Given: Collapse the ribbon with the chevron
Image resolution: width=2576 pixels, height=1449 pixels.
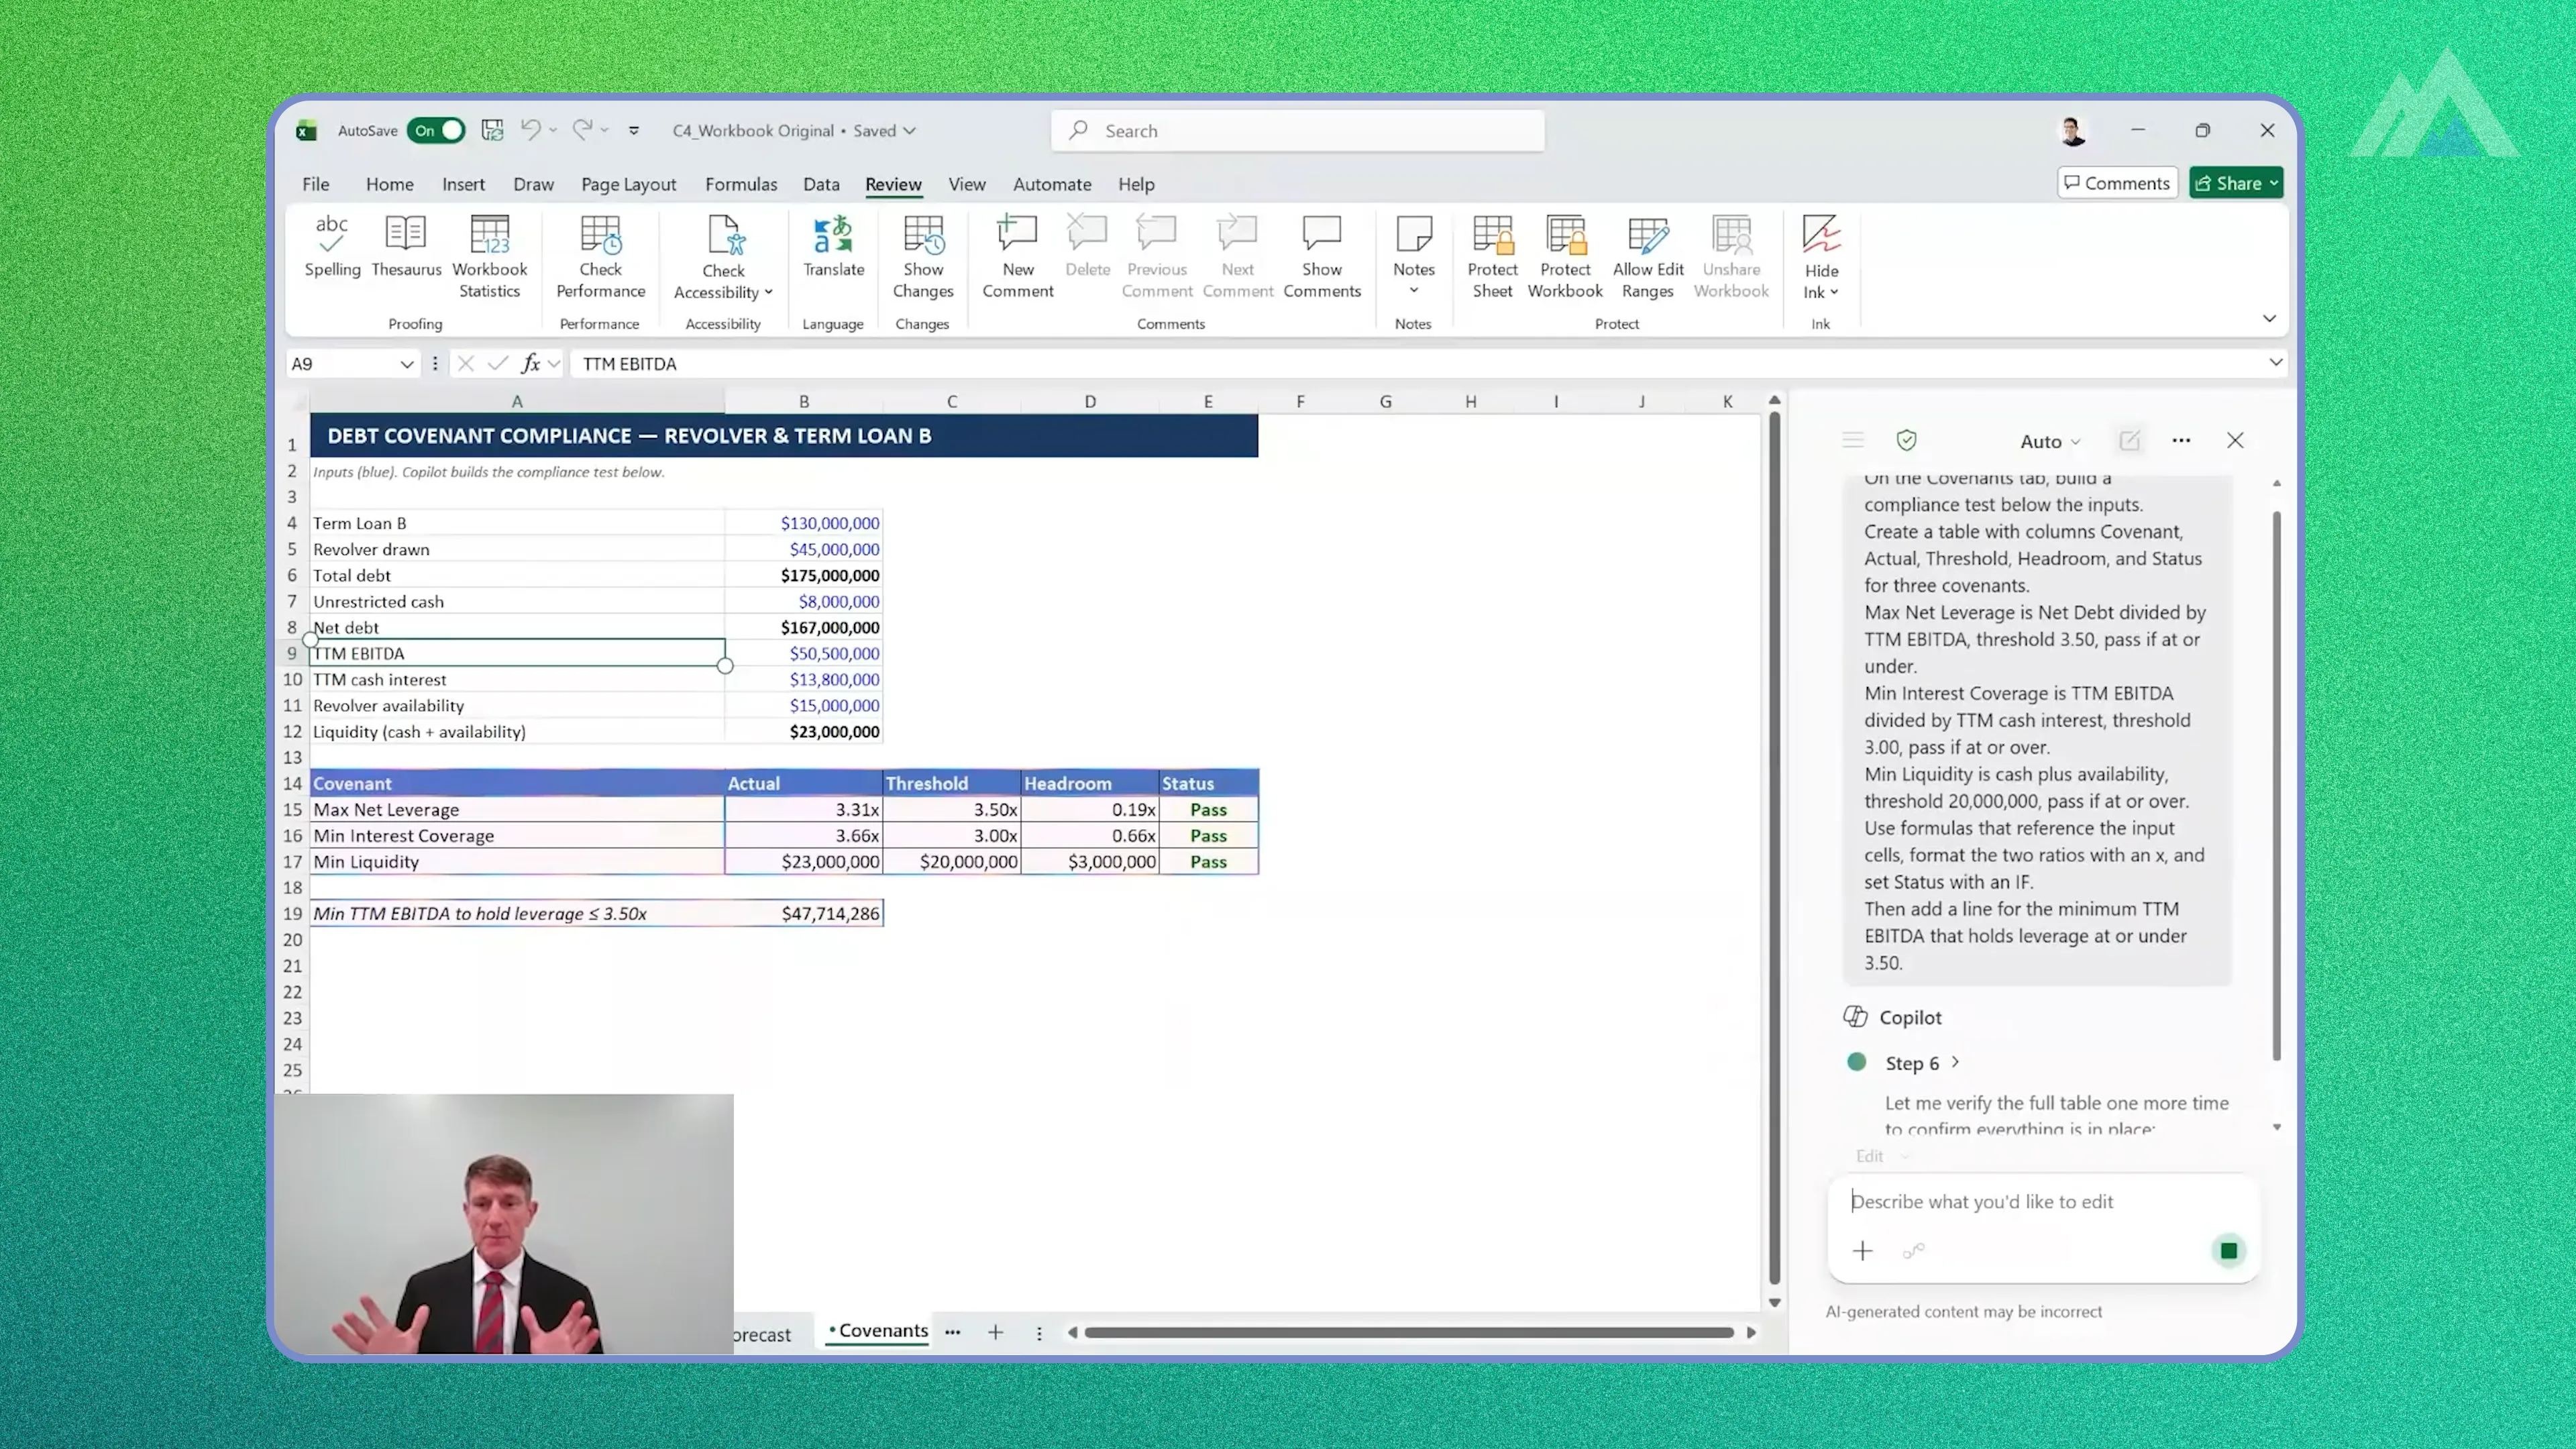Looking at the screenshot, I should [x=2269, y=319].
